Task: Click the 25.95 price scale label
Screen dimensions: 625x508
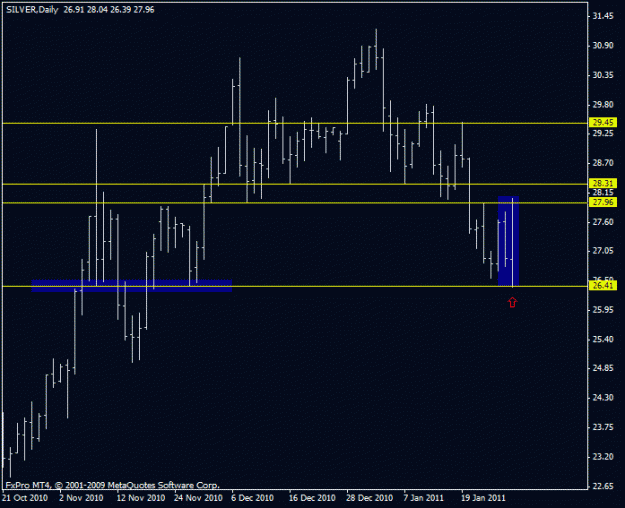Action: [x=603, y=310]
